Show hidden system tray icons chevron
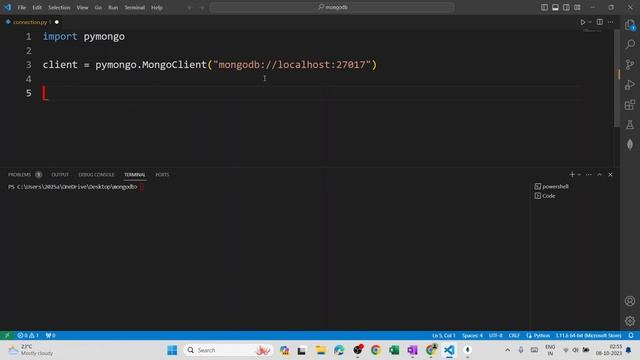The height and width of the screenshot is (360, 640). [x=507, y=350]
